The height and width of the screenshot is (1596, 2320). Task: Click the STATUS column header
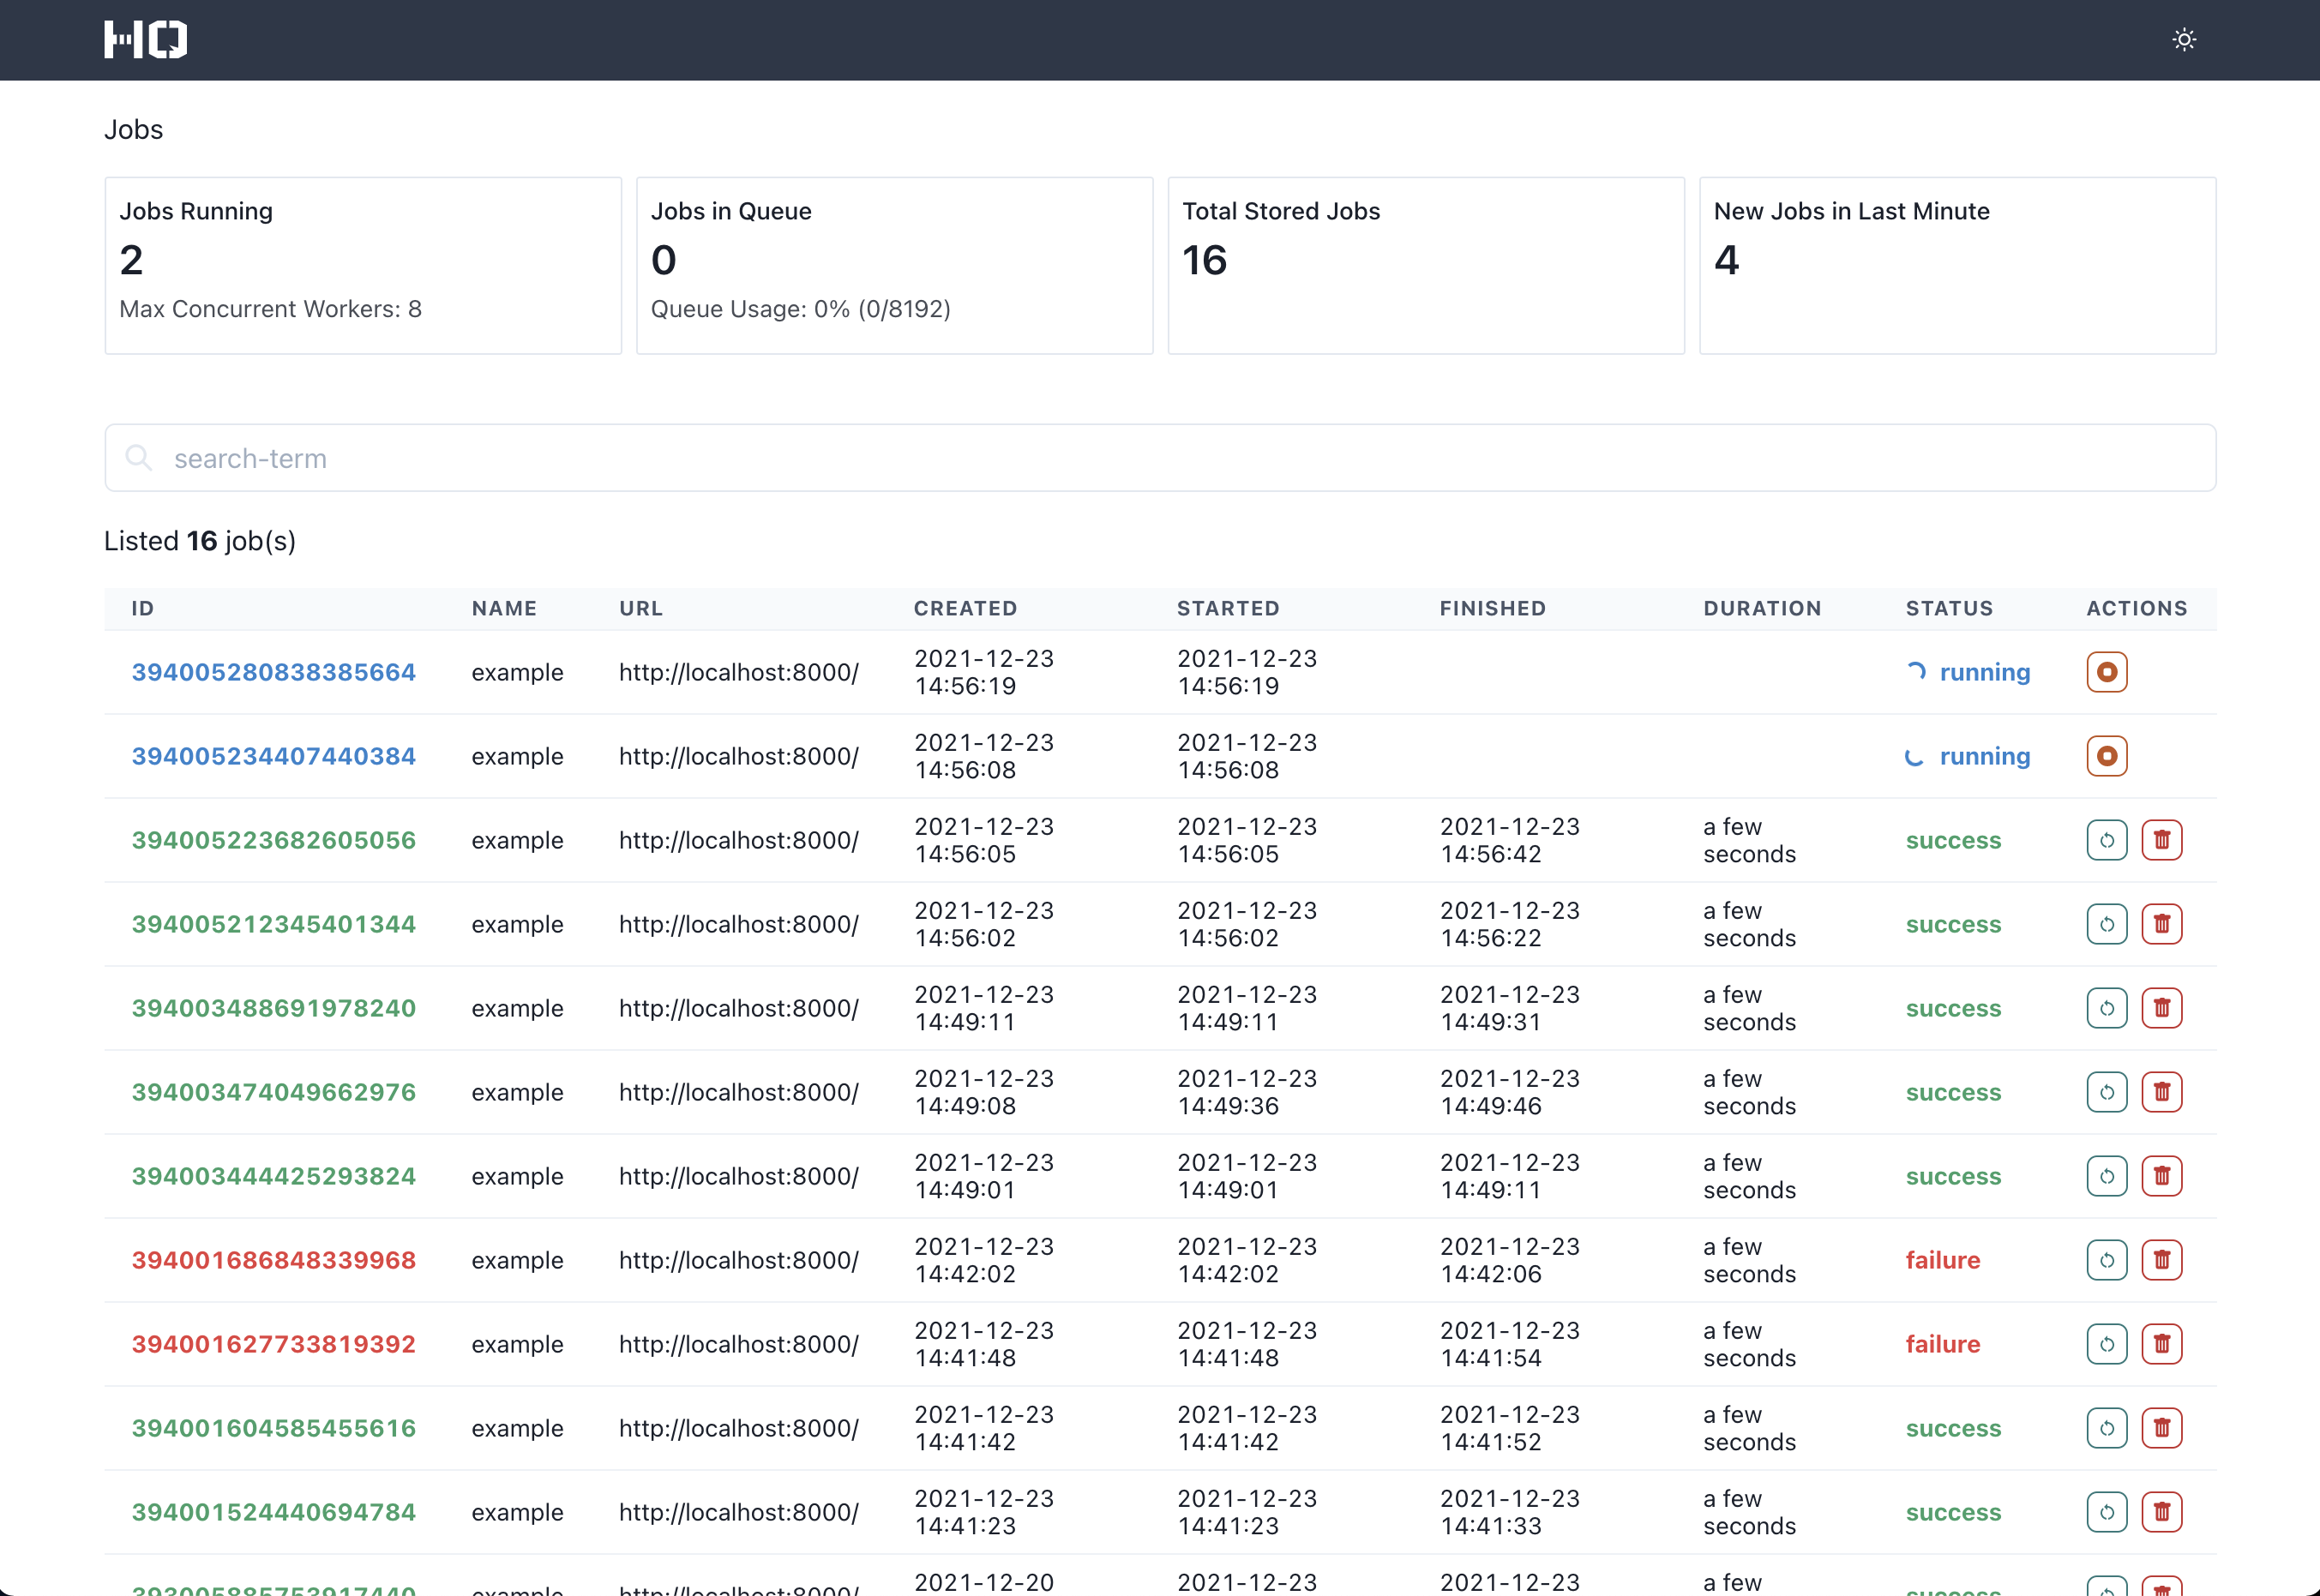tap(1948, 608)
